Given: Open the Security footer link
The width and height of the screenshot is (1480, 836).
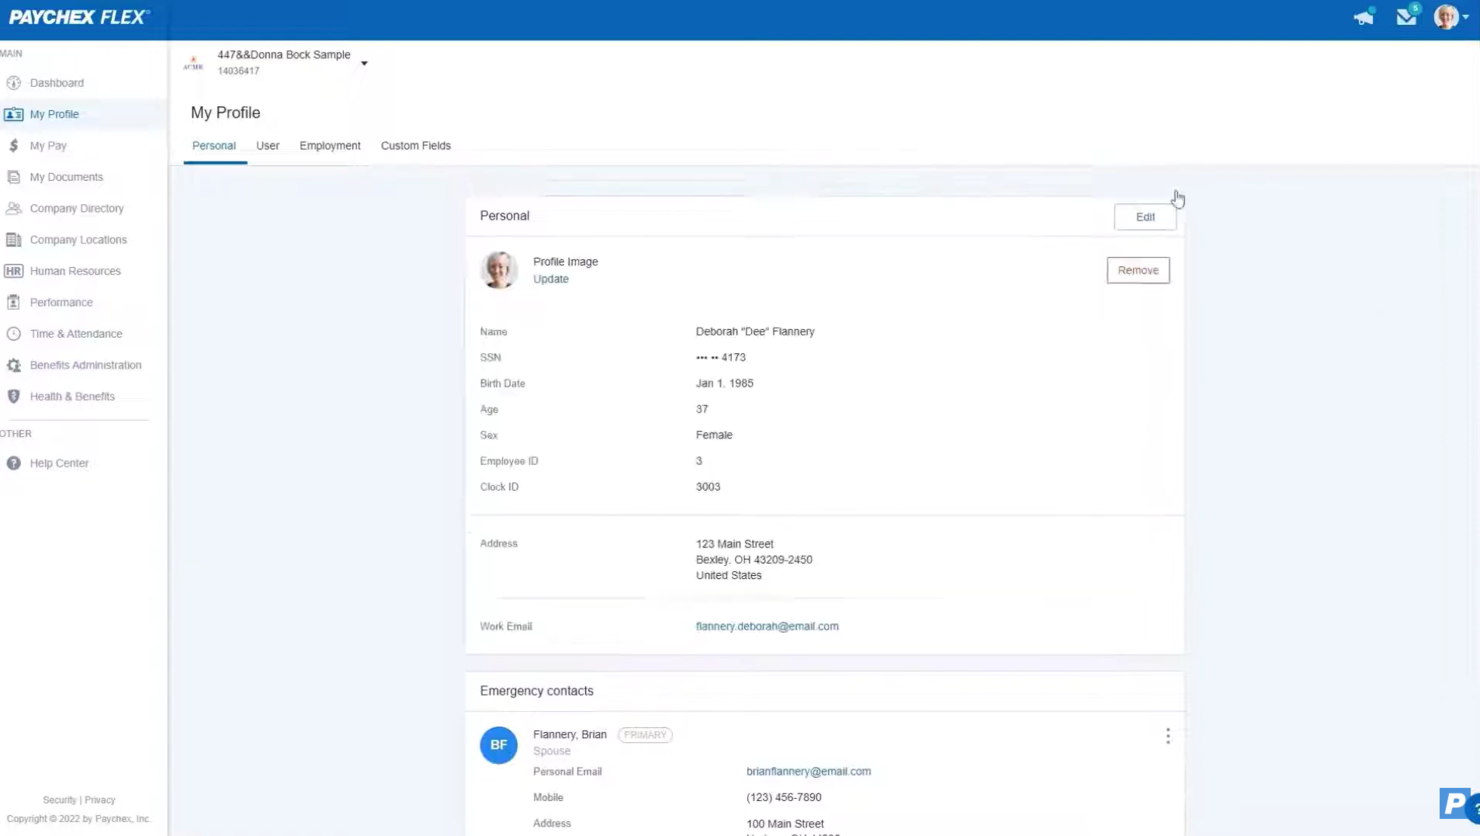Looking at the screenshot, I should (59, 800).
